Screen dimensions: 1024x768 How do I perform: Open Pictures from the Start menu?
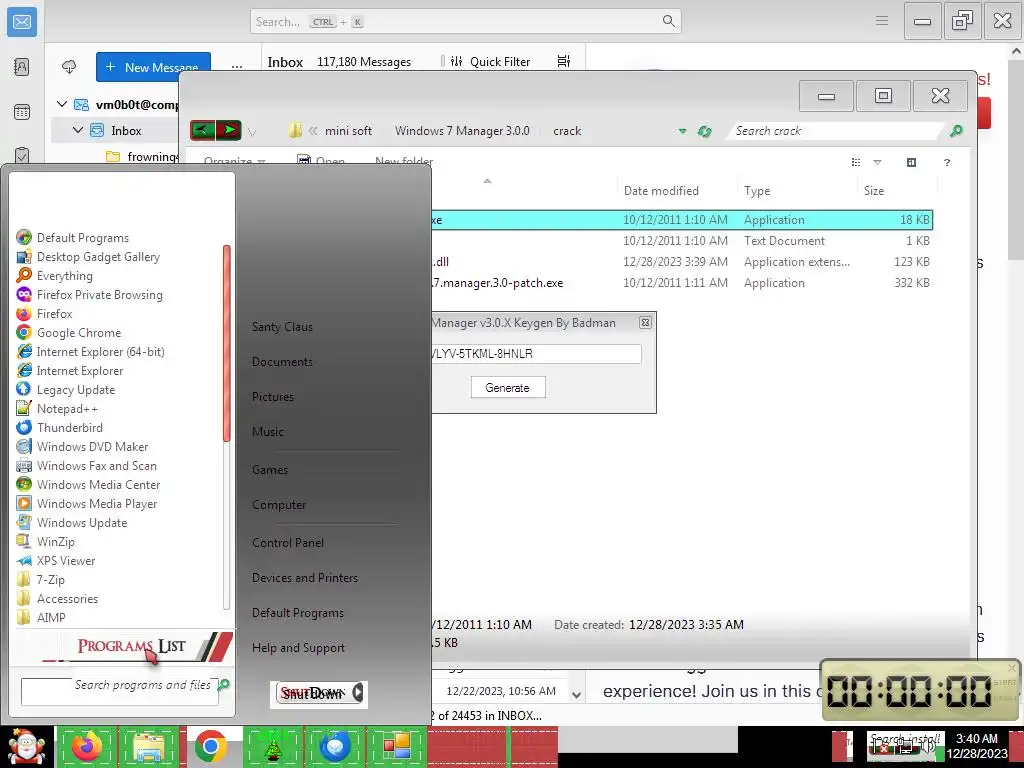pos(273,396)
